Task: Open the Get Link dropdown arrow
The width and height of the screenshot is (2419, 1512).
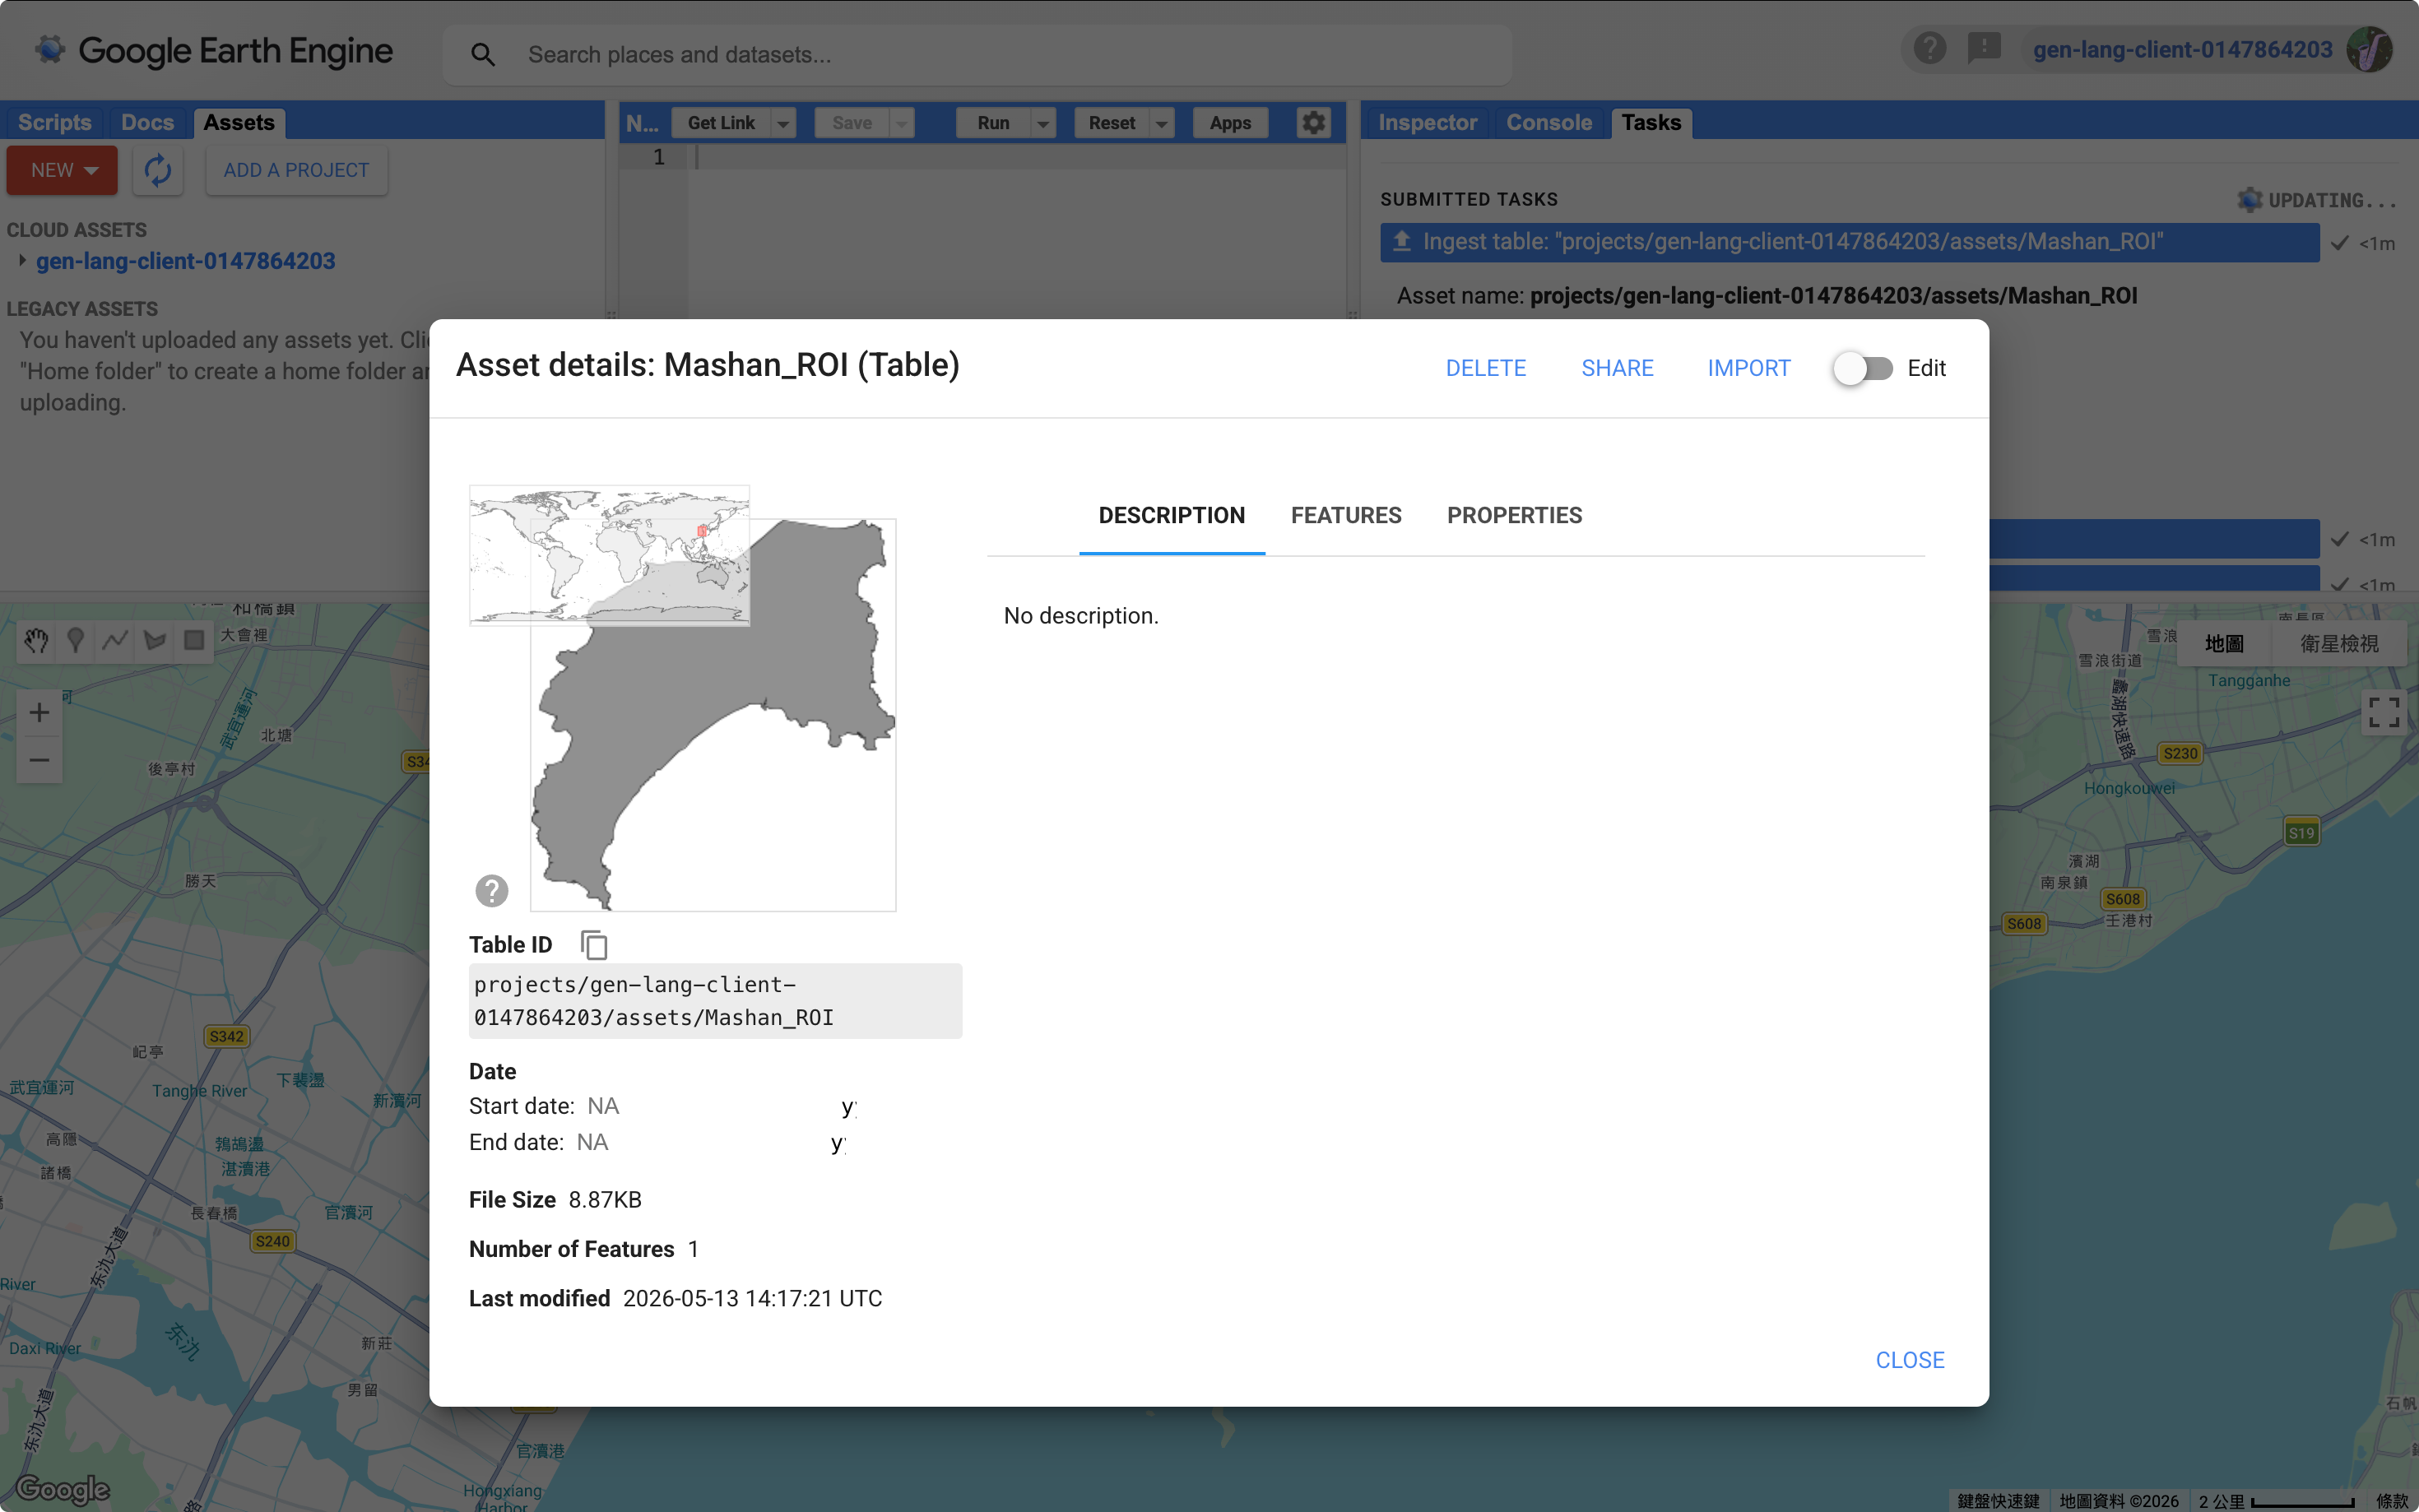Action: point(783,123)
